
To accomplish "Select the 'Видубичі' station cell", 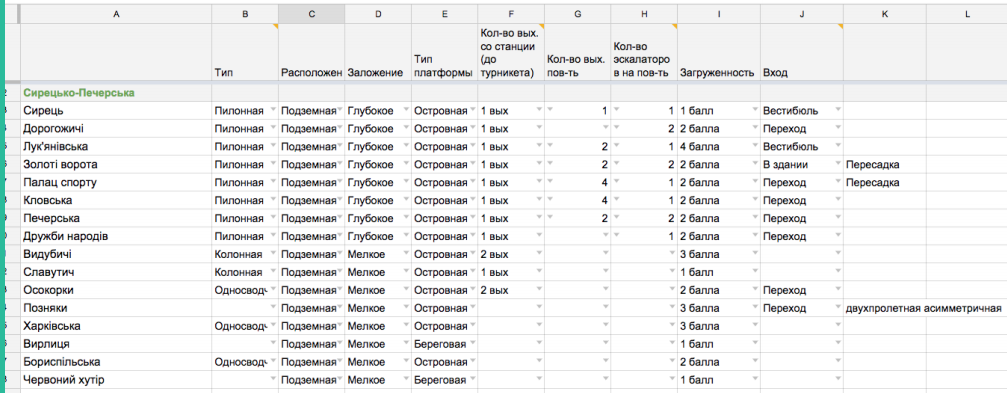I will pos(116,254).
